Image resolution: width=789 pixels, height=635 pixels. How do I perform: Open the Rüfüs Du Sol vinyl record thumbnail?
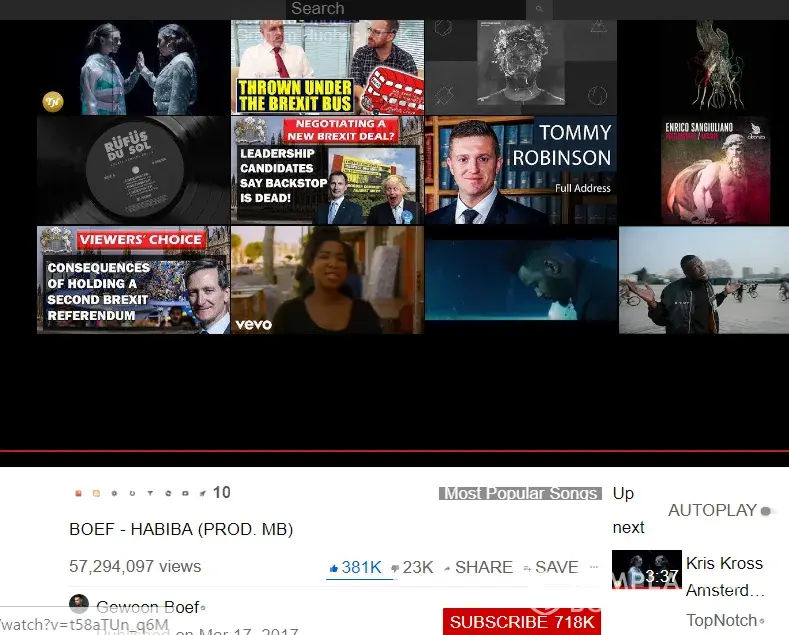point(133,170)
